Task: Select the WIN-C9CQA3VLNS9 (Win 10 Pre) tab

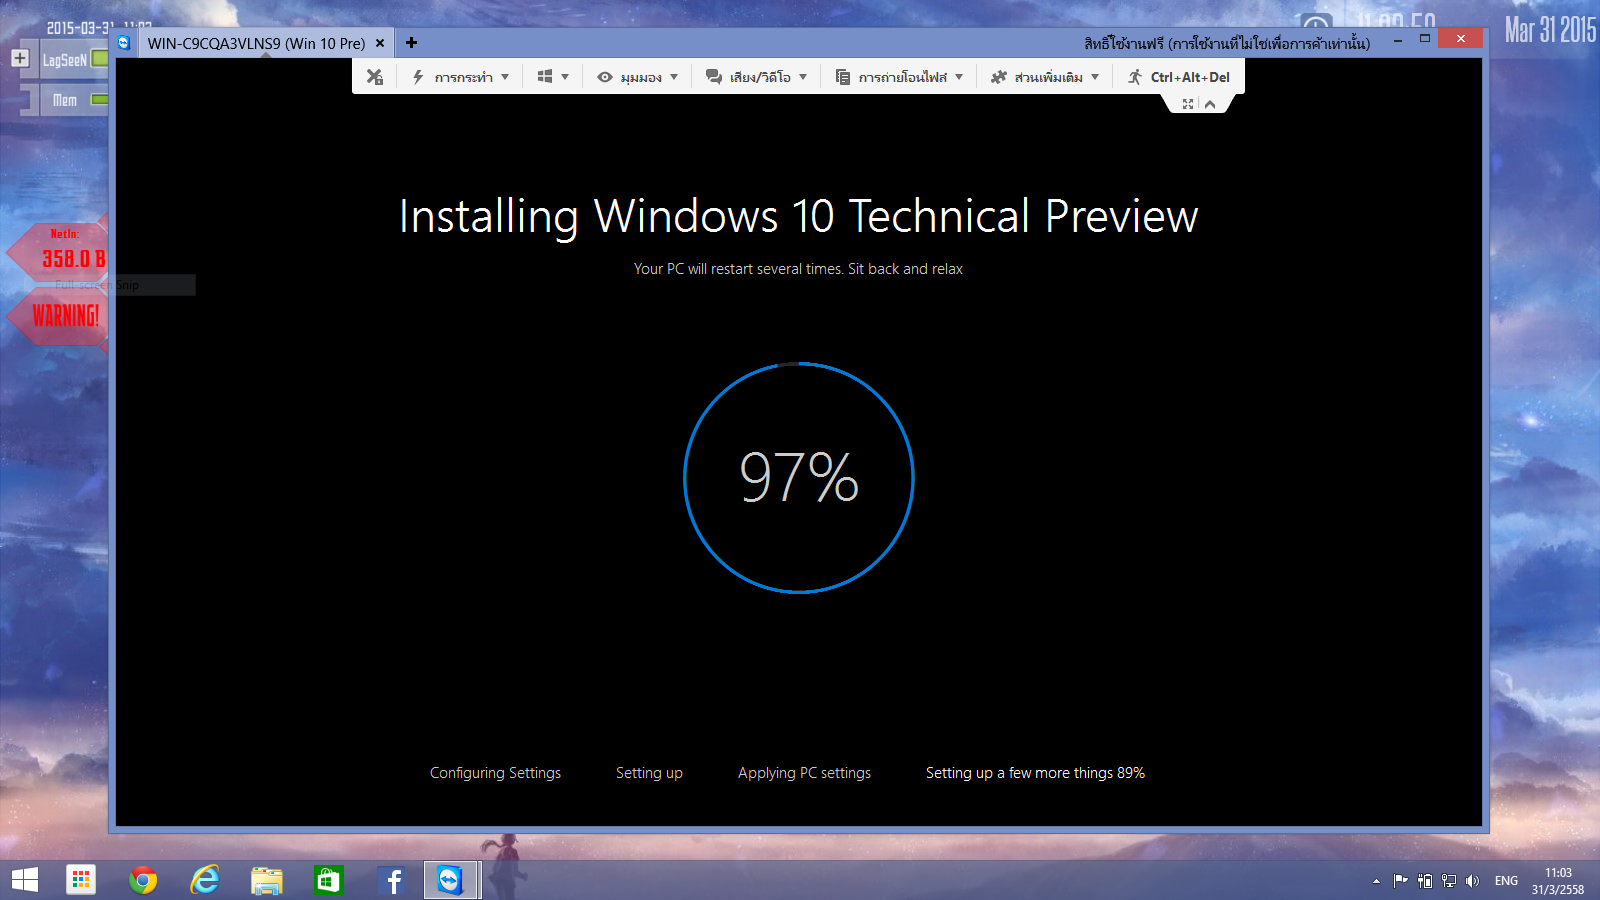Action: pos(256,43)
